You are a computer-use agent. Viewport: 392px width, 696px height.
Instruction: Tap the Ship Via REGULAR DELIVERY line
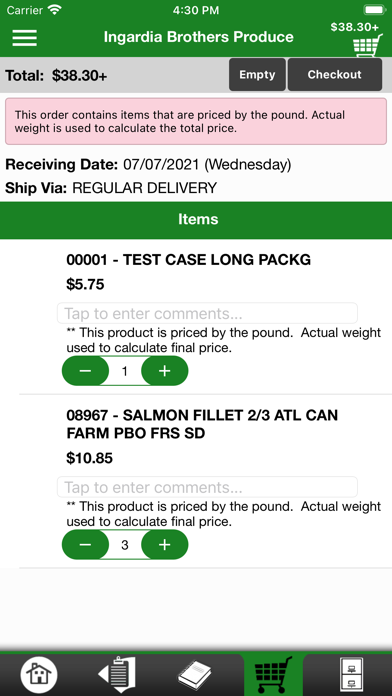[x=111, y=188]
